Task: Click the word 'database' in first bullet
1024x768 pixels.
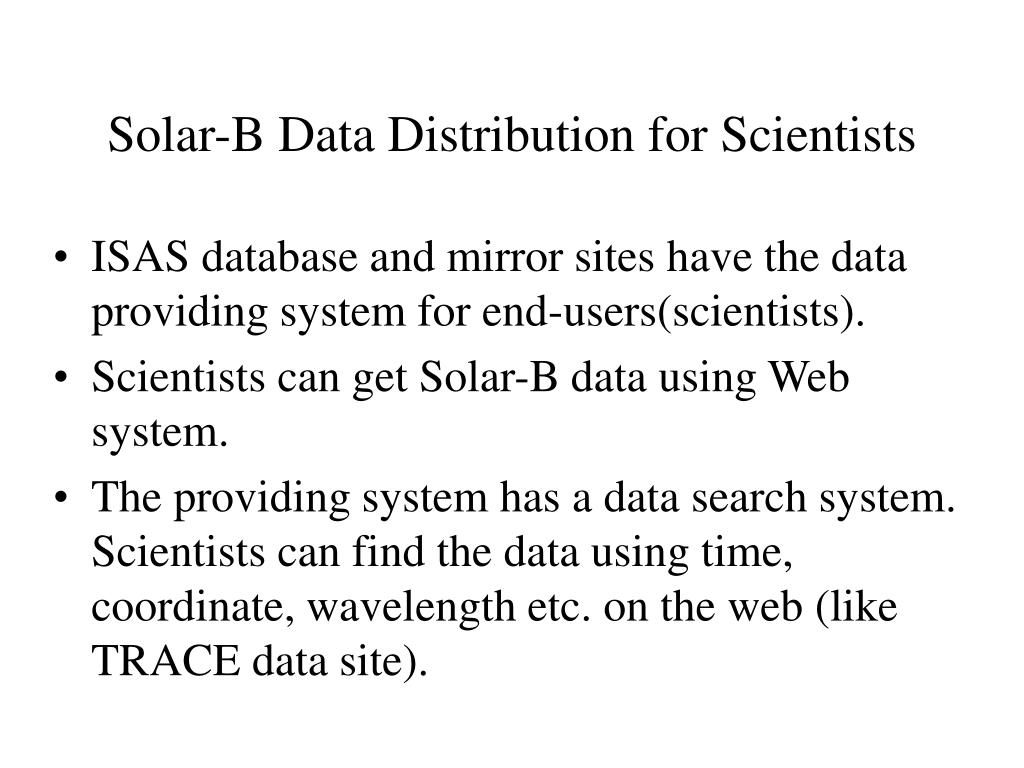Action: 279,256
